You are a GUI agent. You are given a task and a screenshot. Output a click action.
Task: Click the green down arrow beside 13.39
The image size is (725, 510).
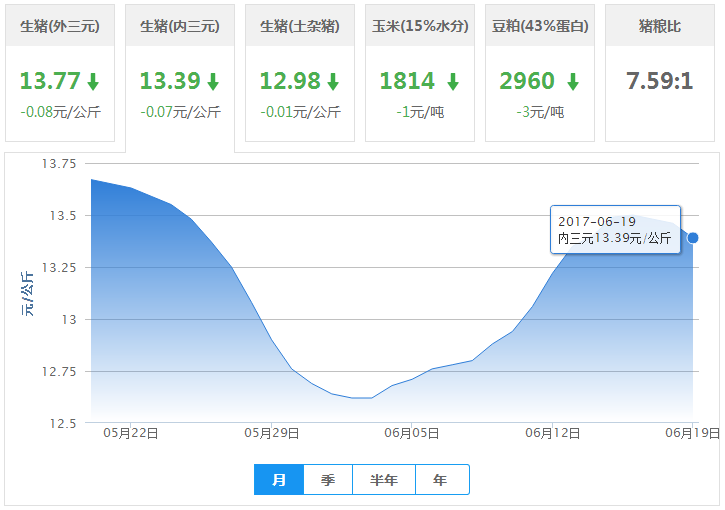point(213,81)
